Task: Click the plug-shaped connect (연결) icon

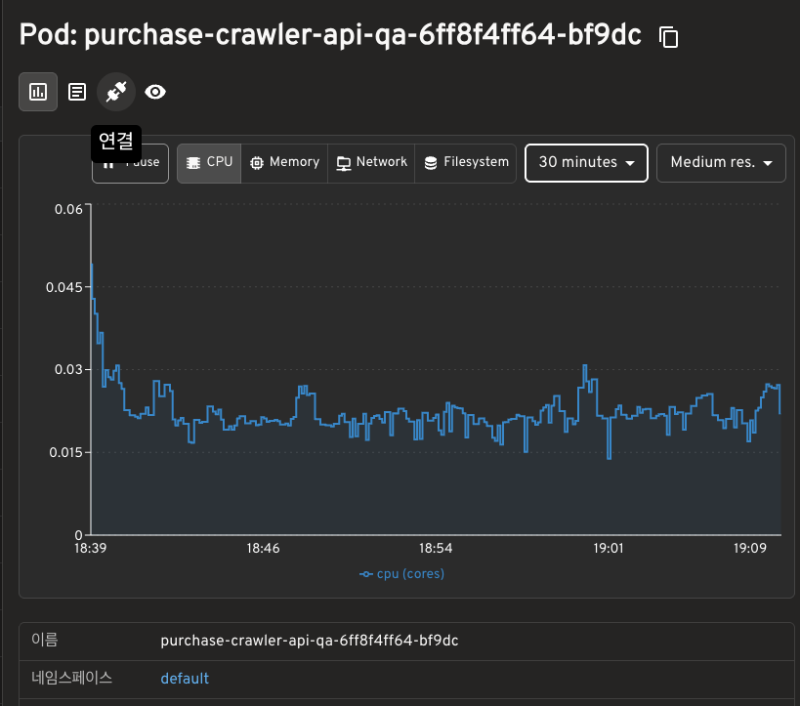Action: 116,92
